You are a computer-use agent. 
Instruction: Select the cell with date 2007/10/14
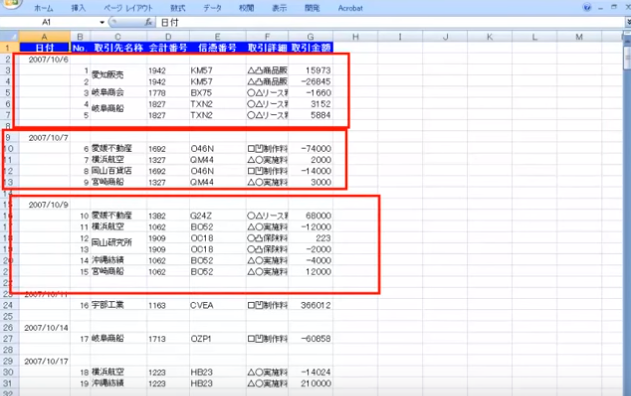pos(45,328)
